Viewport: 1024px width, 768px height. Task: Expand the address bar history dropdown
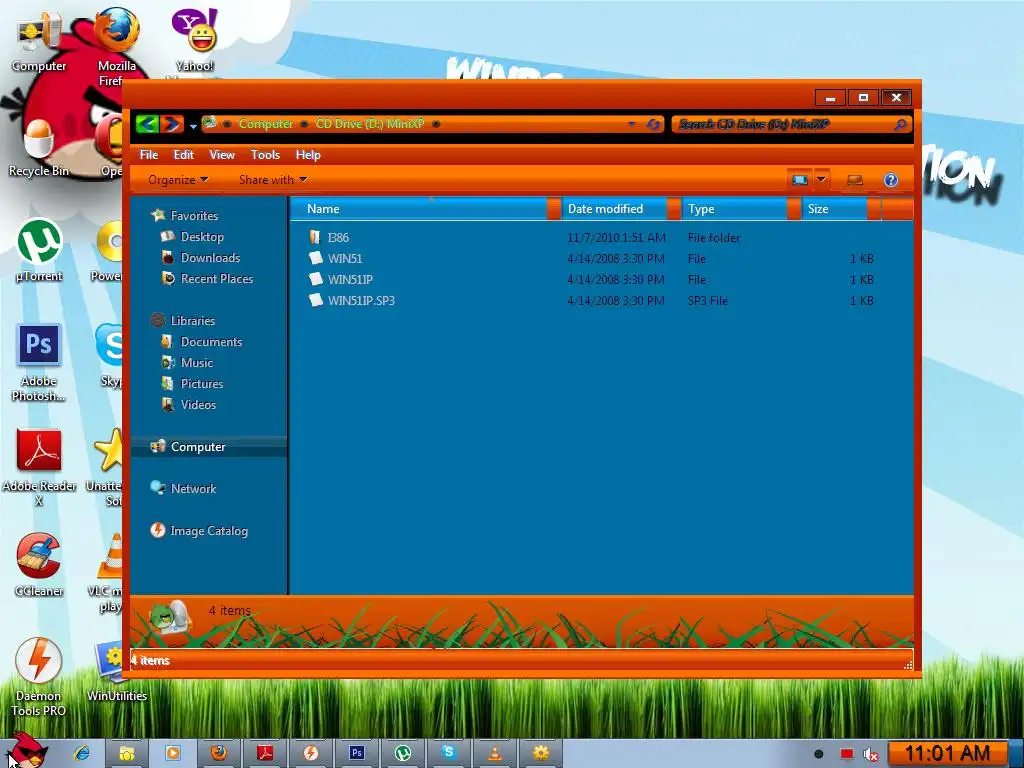(x=631, y=124)
